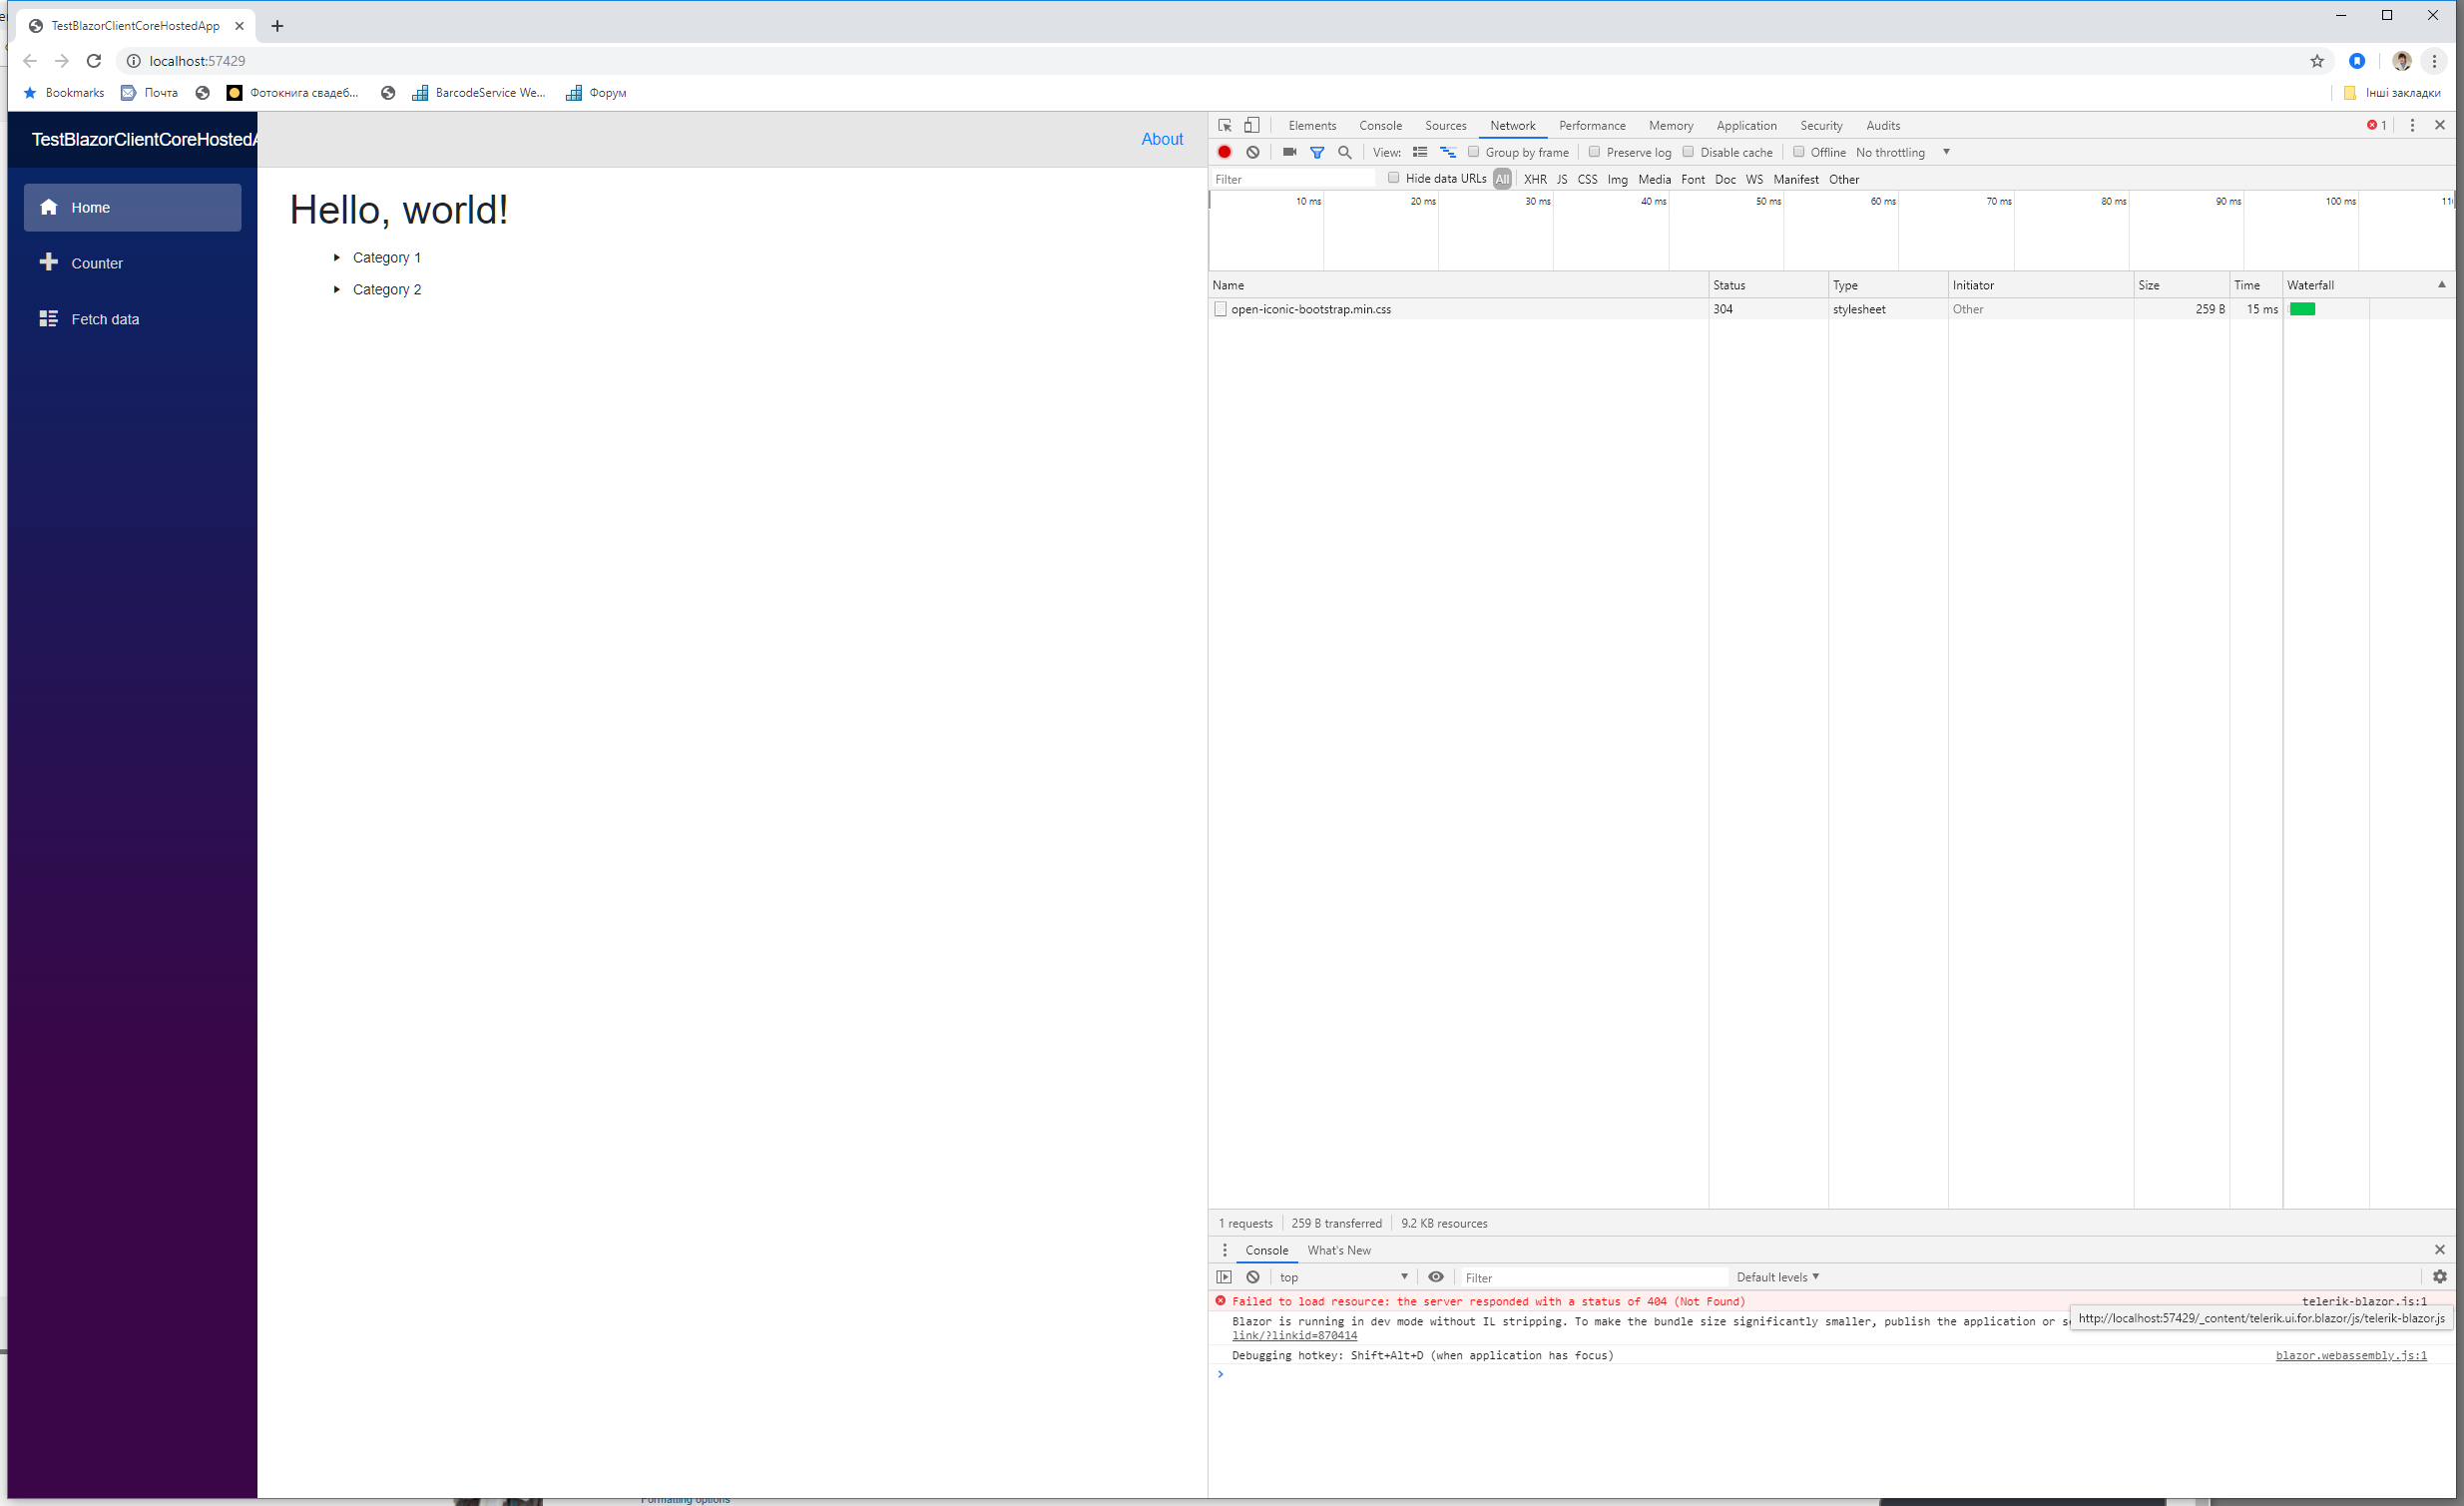Toggle the console live expression eye icon
Screen dimensions: 2464x1506
point(1436,1277)
